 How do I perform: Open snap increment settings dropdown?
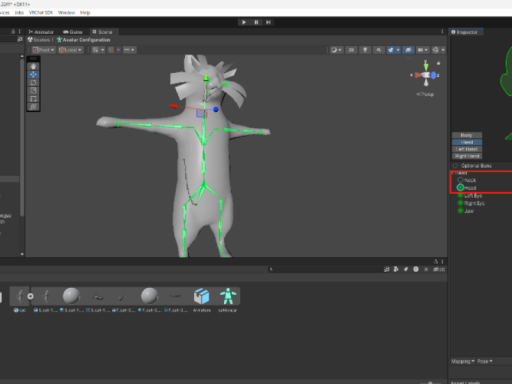129,50
